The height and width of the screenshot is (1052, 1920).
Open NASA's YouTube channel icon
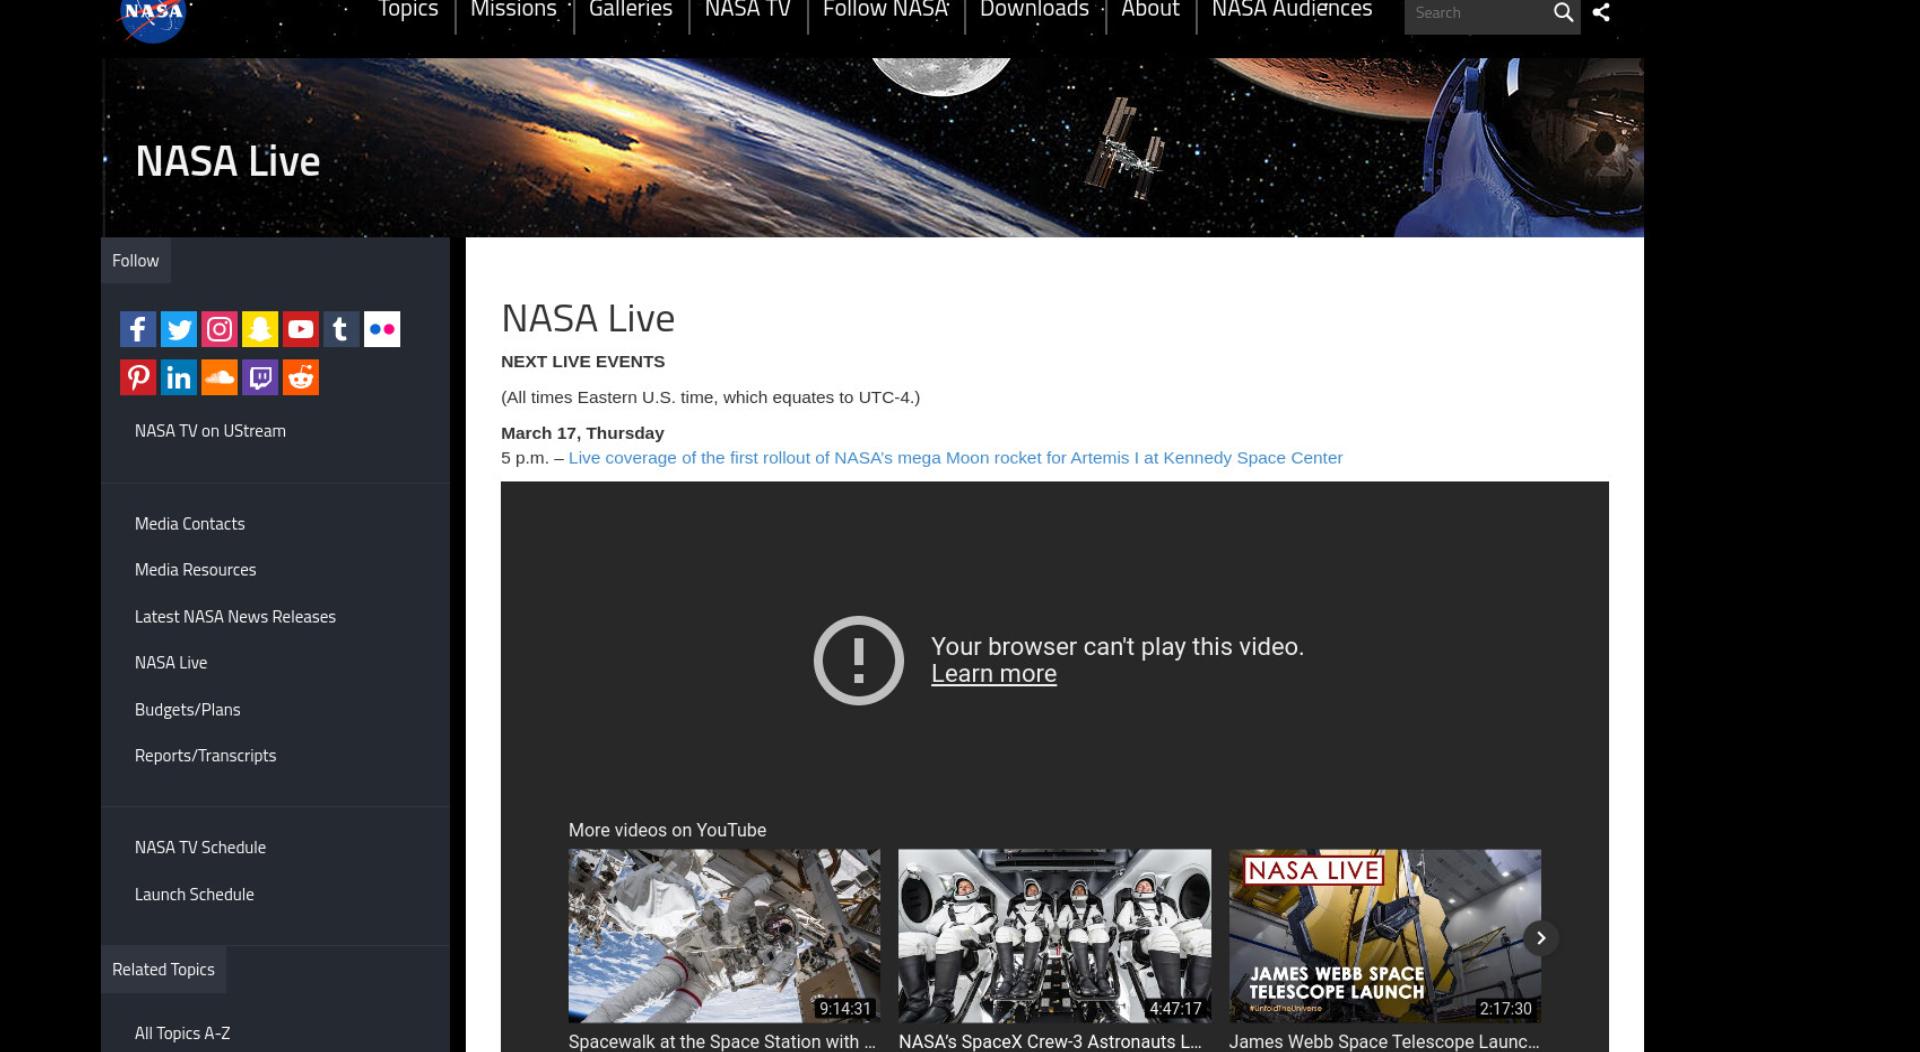301,329
